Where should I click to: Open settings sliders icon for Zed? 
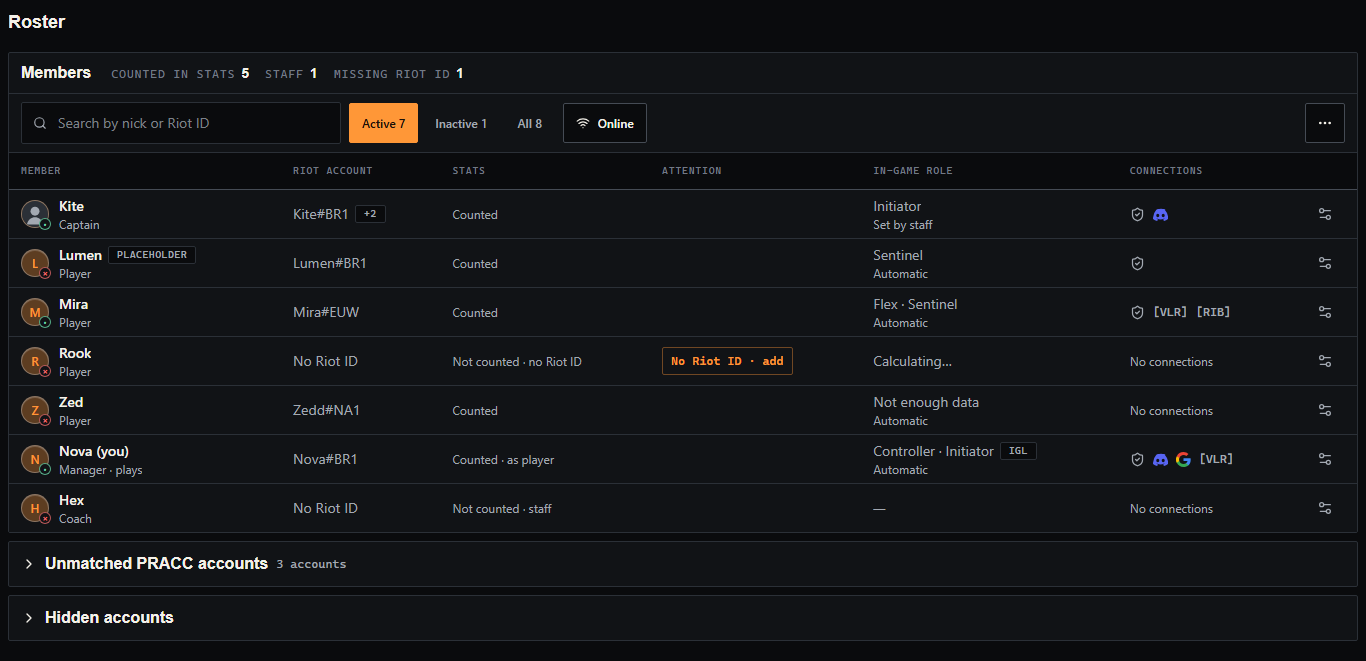1325,410
